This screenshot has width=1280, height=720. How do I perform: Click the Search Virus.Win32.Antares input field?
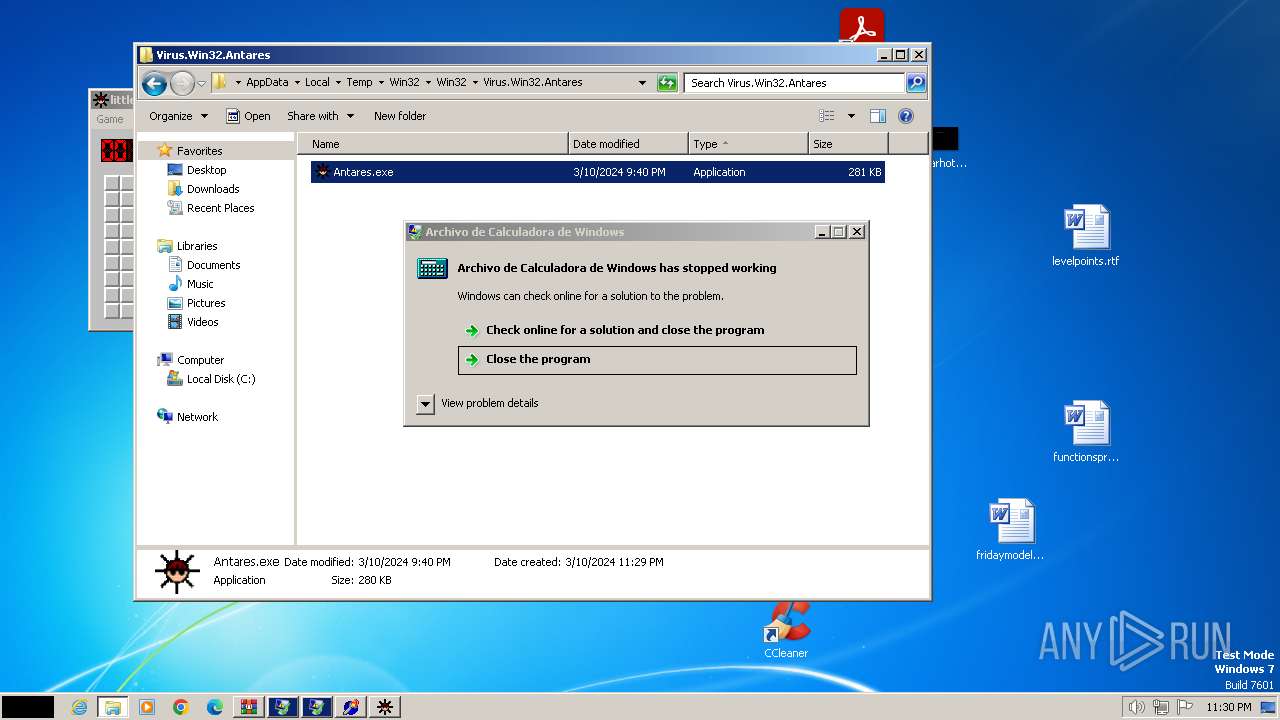click(x=795, y=83)
